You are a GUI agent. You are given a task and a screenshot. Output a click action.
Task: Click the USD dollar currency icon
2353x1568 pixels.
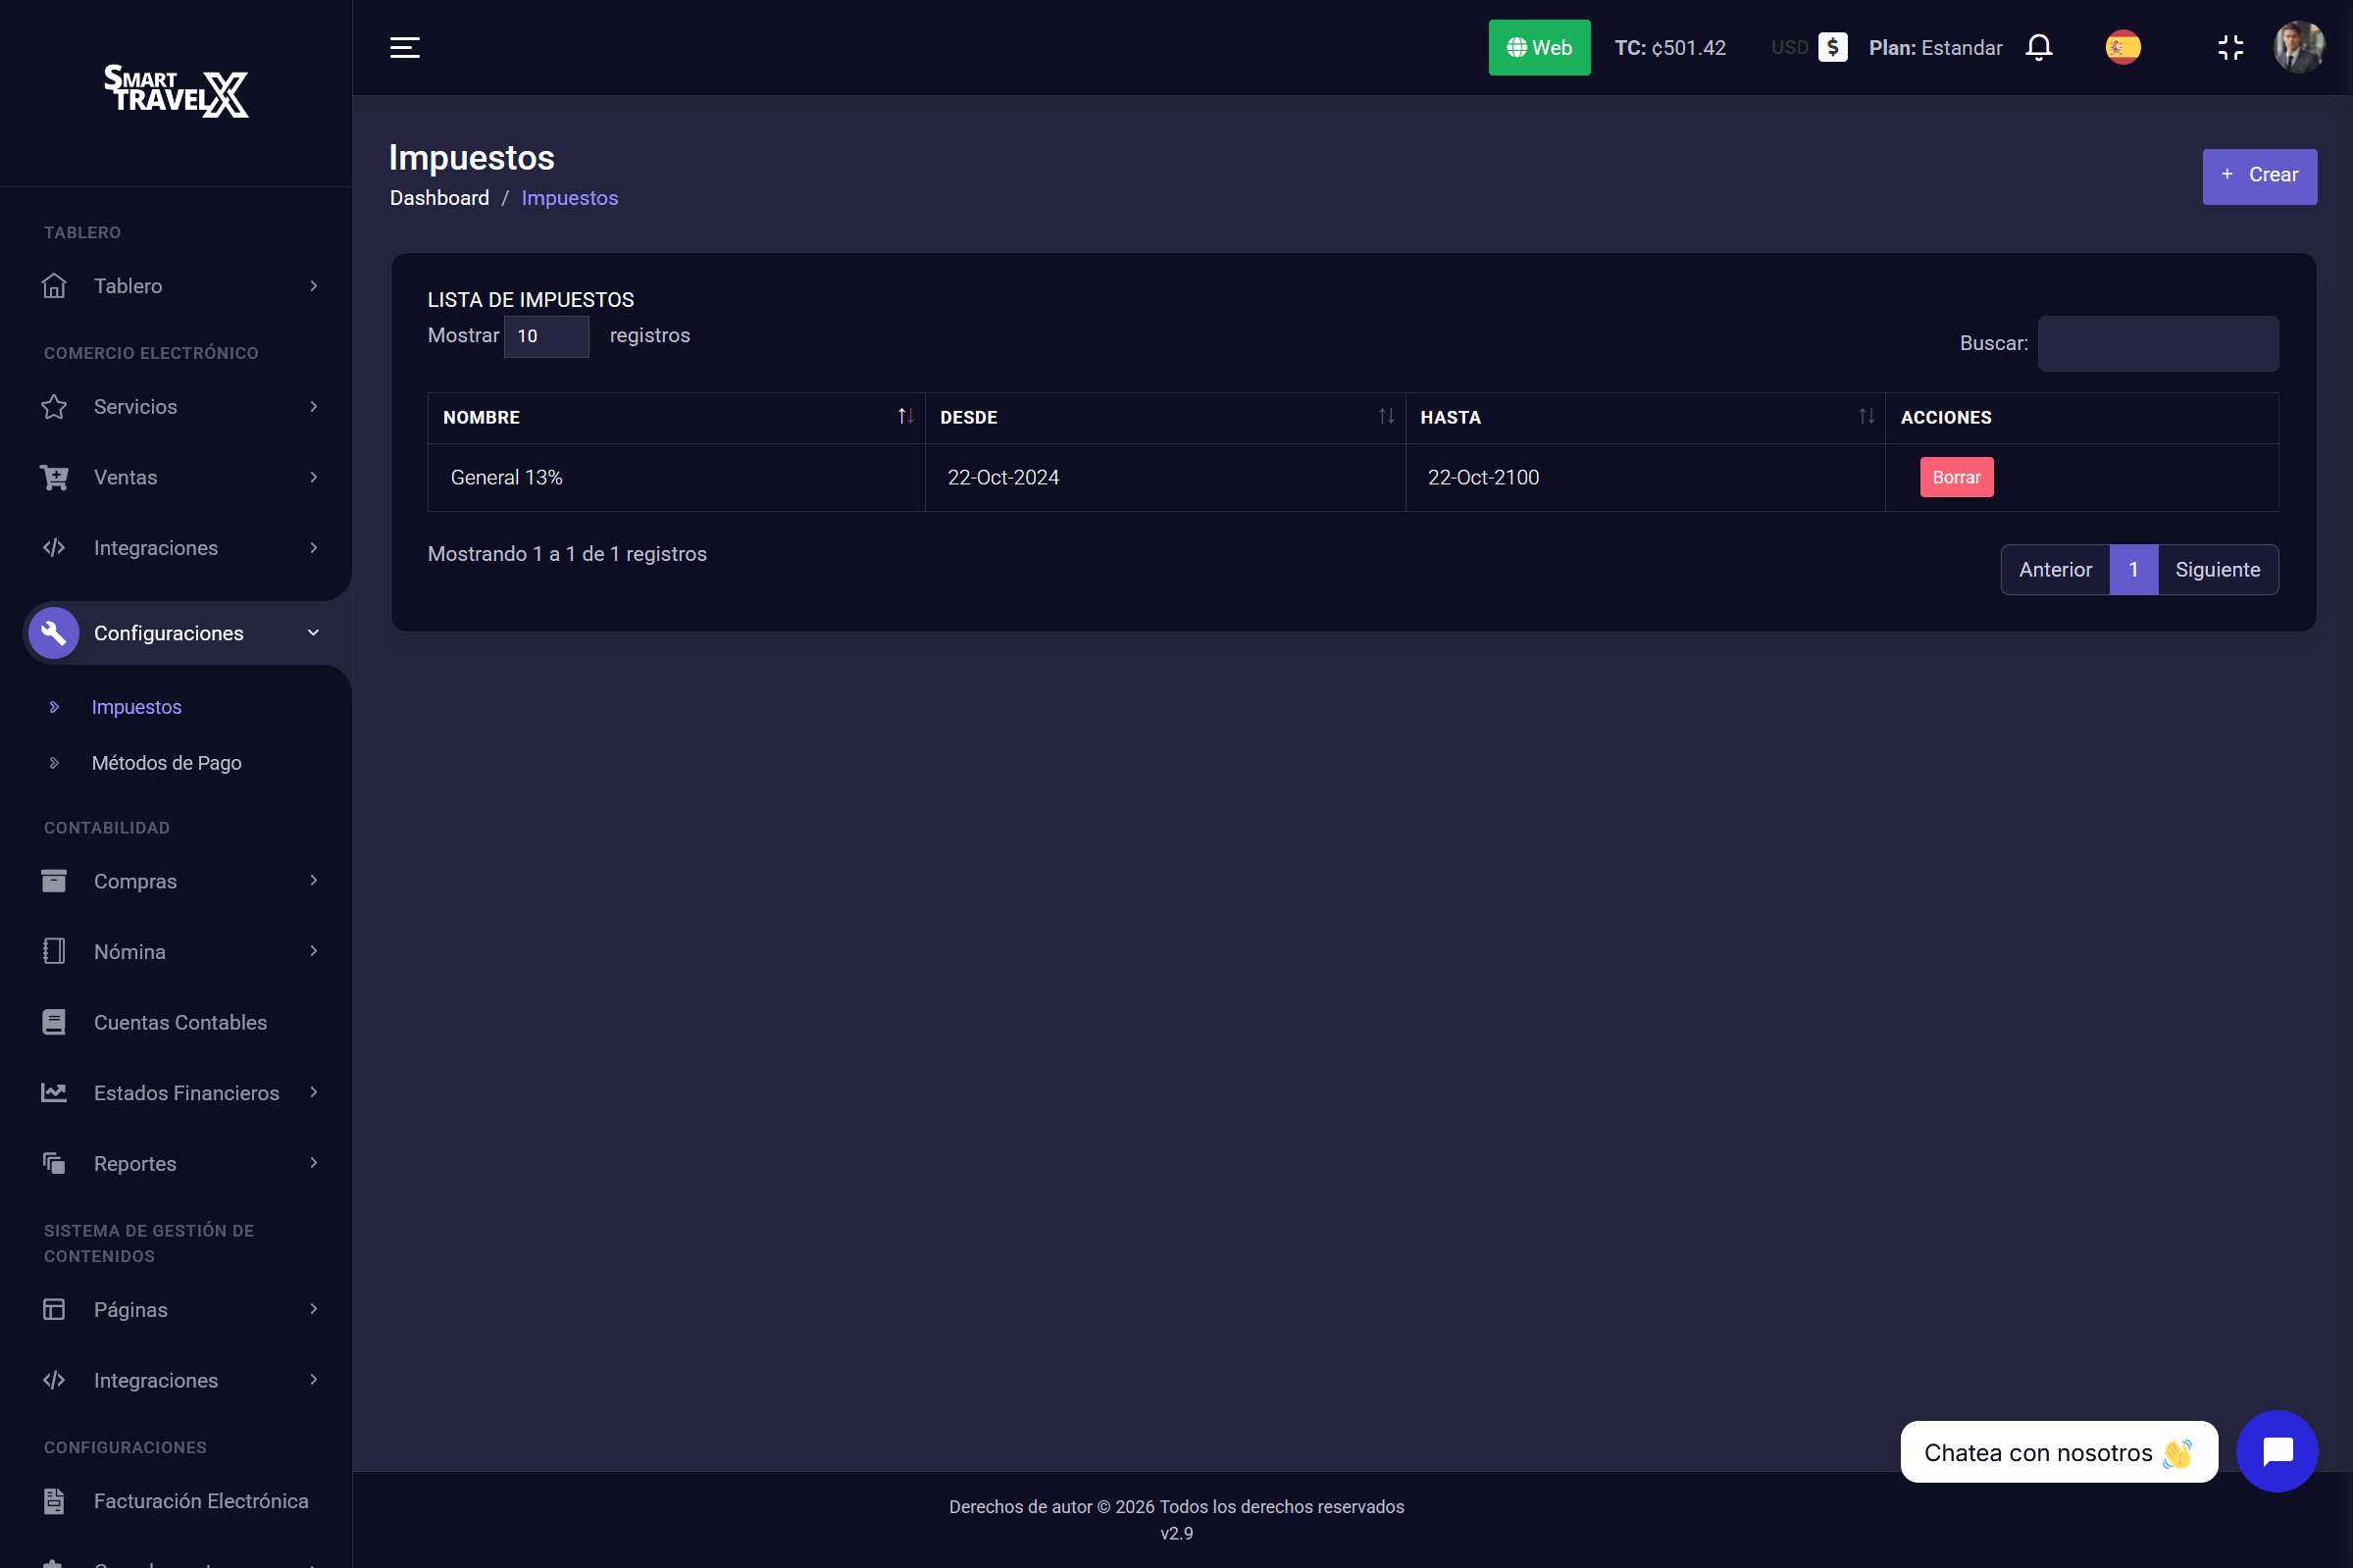[1831, 47]
